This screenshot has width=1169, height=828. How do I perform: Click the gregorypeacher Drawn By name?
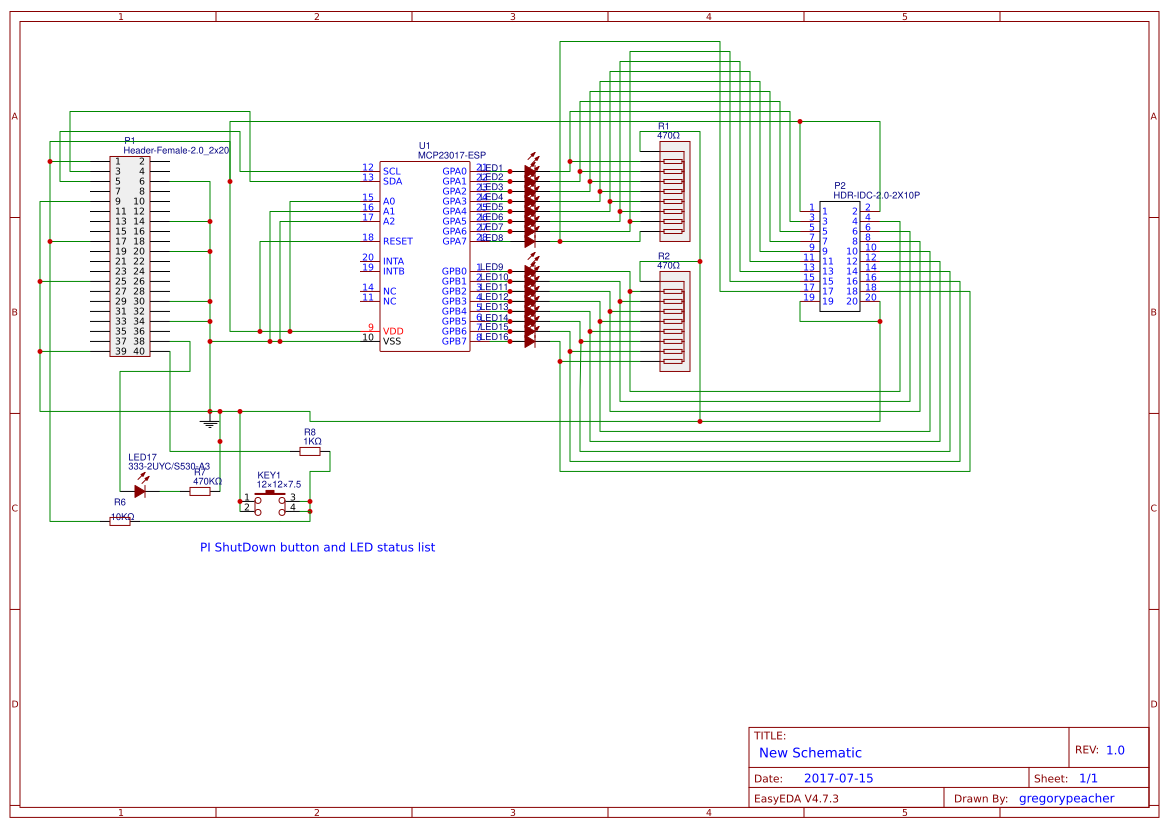[1065, 797]
